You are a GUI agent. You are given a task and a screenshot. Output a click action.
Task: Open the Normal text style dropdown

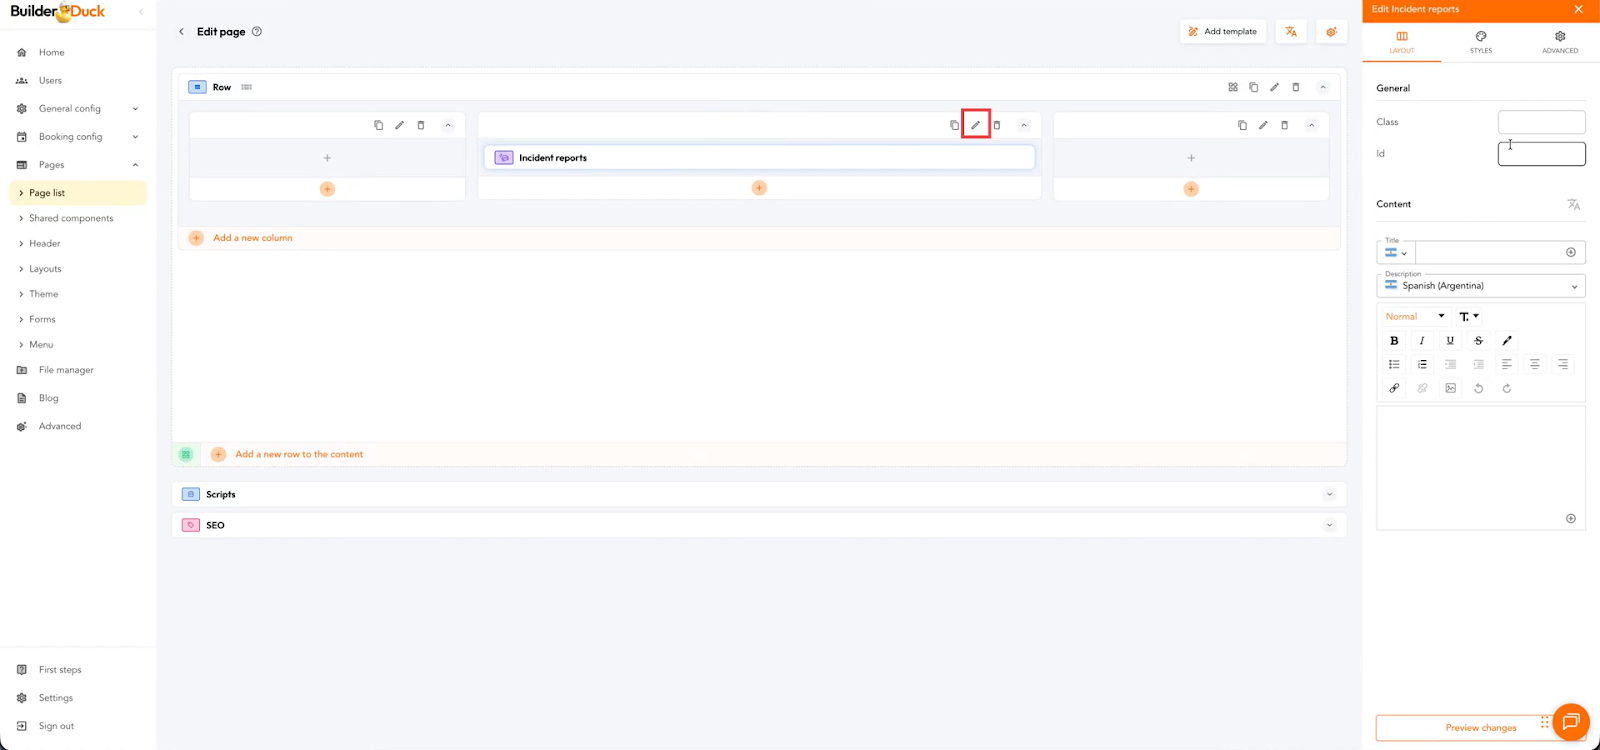tap(1414, 316)
